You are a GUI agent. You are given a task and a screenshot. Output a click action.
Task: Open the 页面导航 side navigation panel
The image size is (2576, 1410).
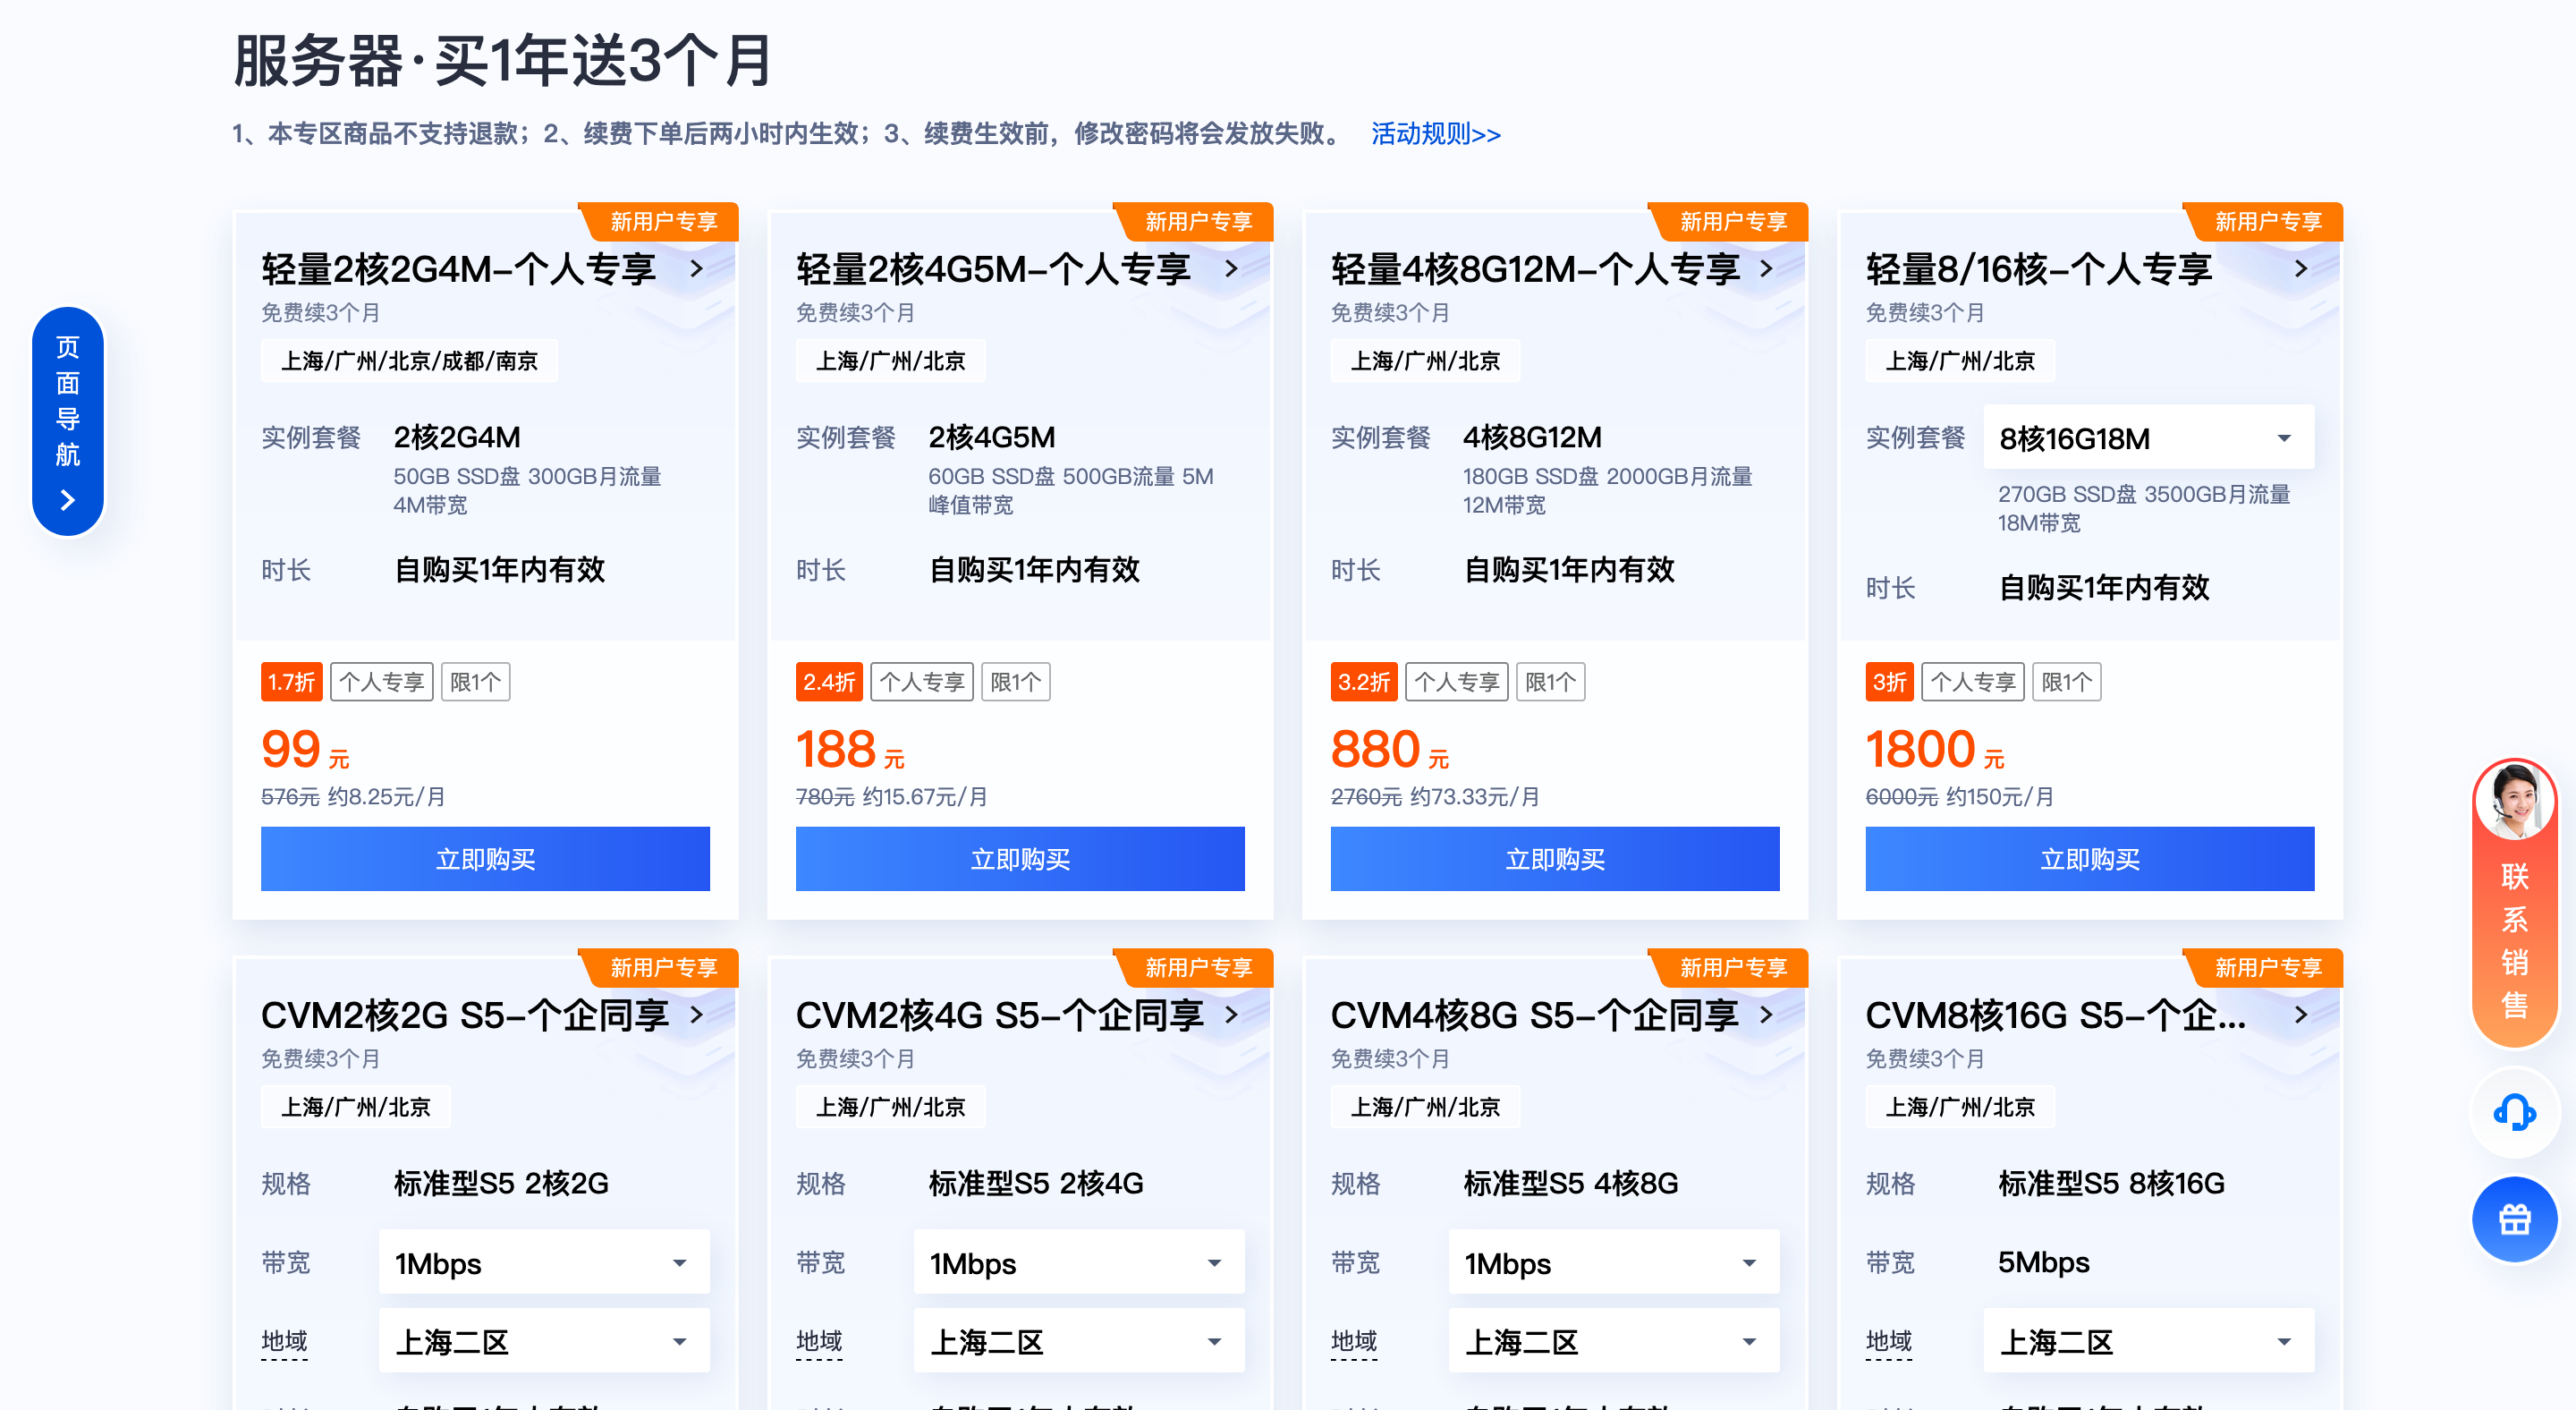[x=68, y=421]
